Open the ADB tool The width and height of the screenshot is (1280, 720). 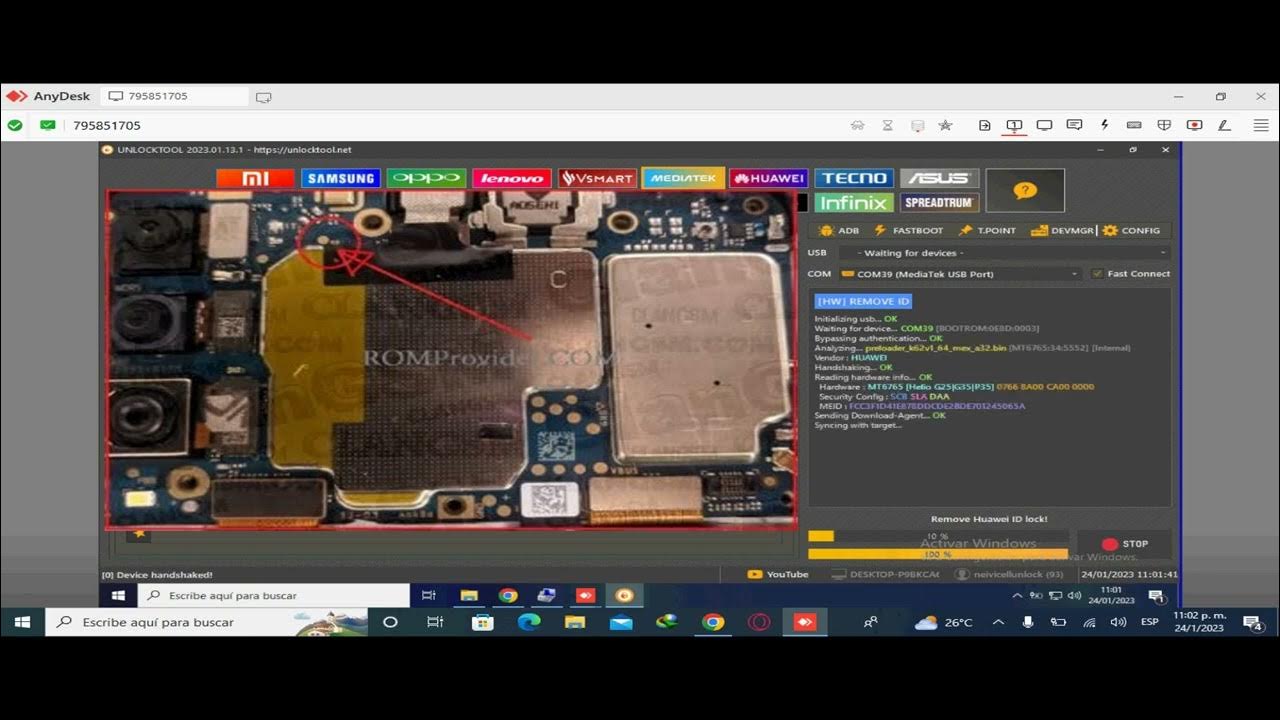click(839, 230)
